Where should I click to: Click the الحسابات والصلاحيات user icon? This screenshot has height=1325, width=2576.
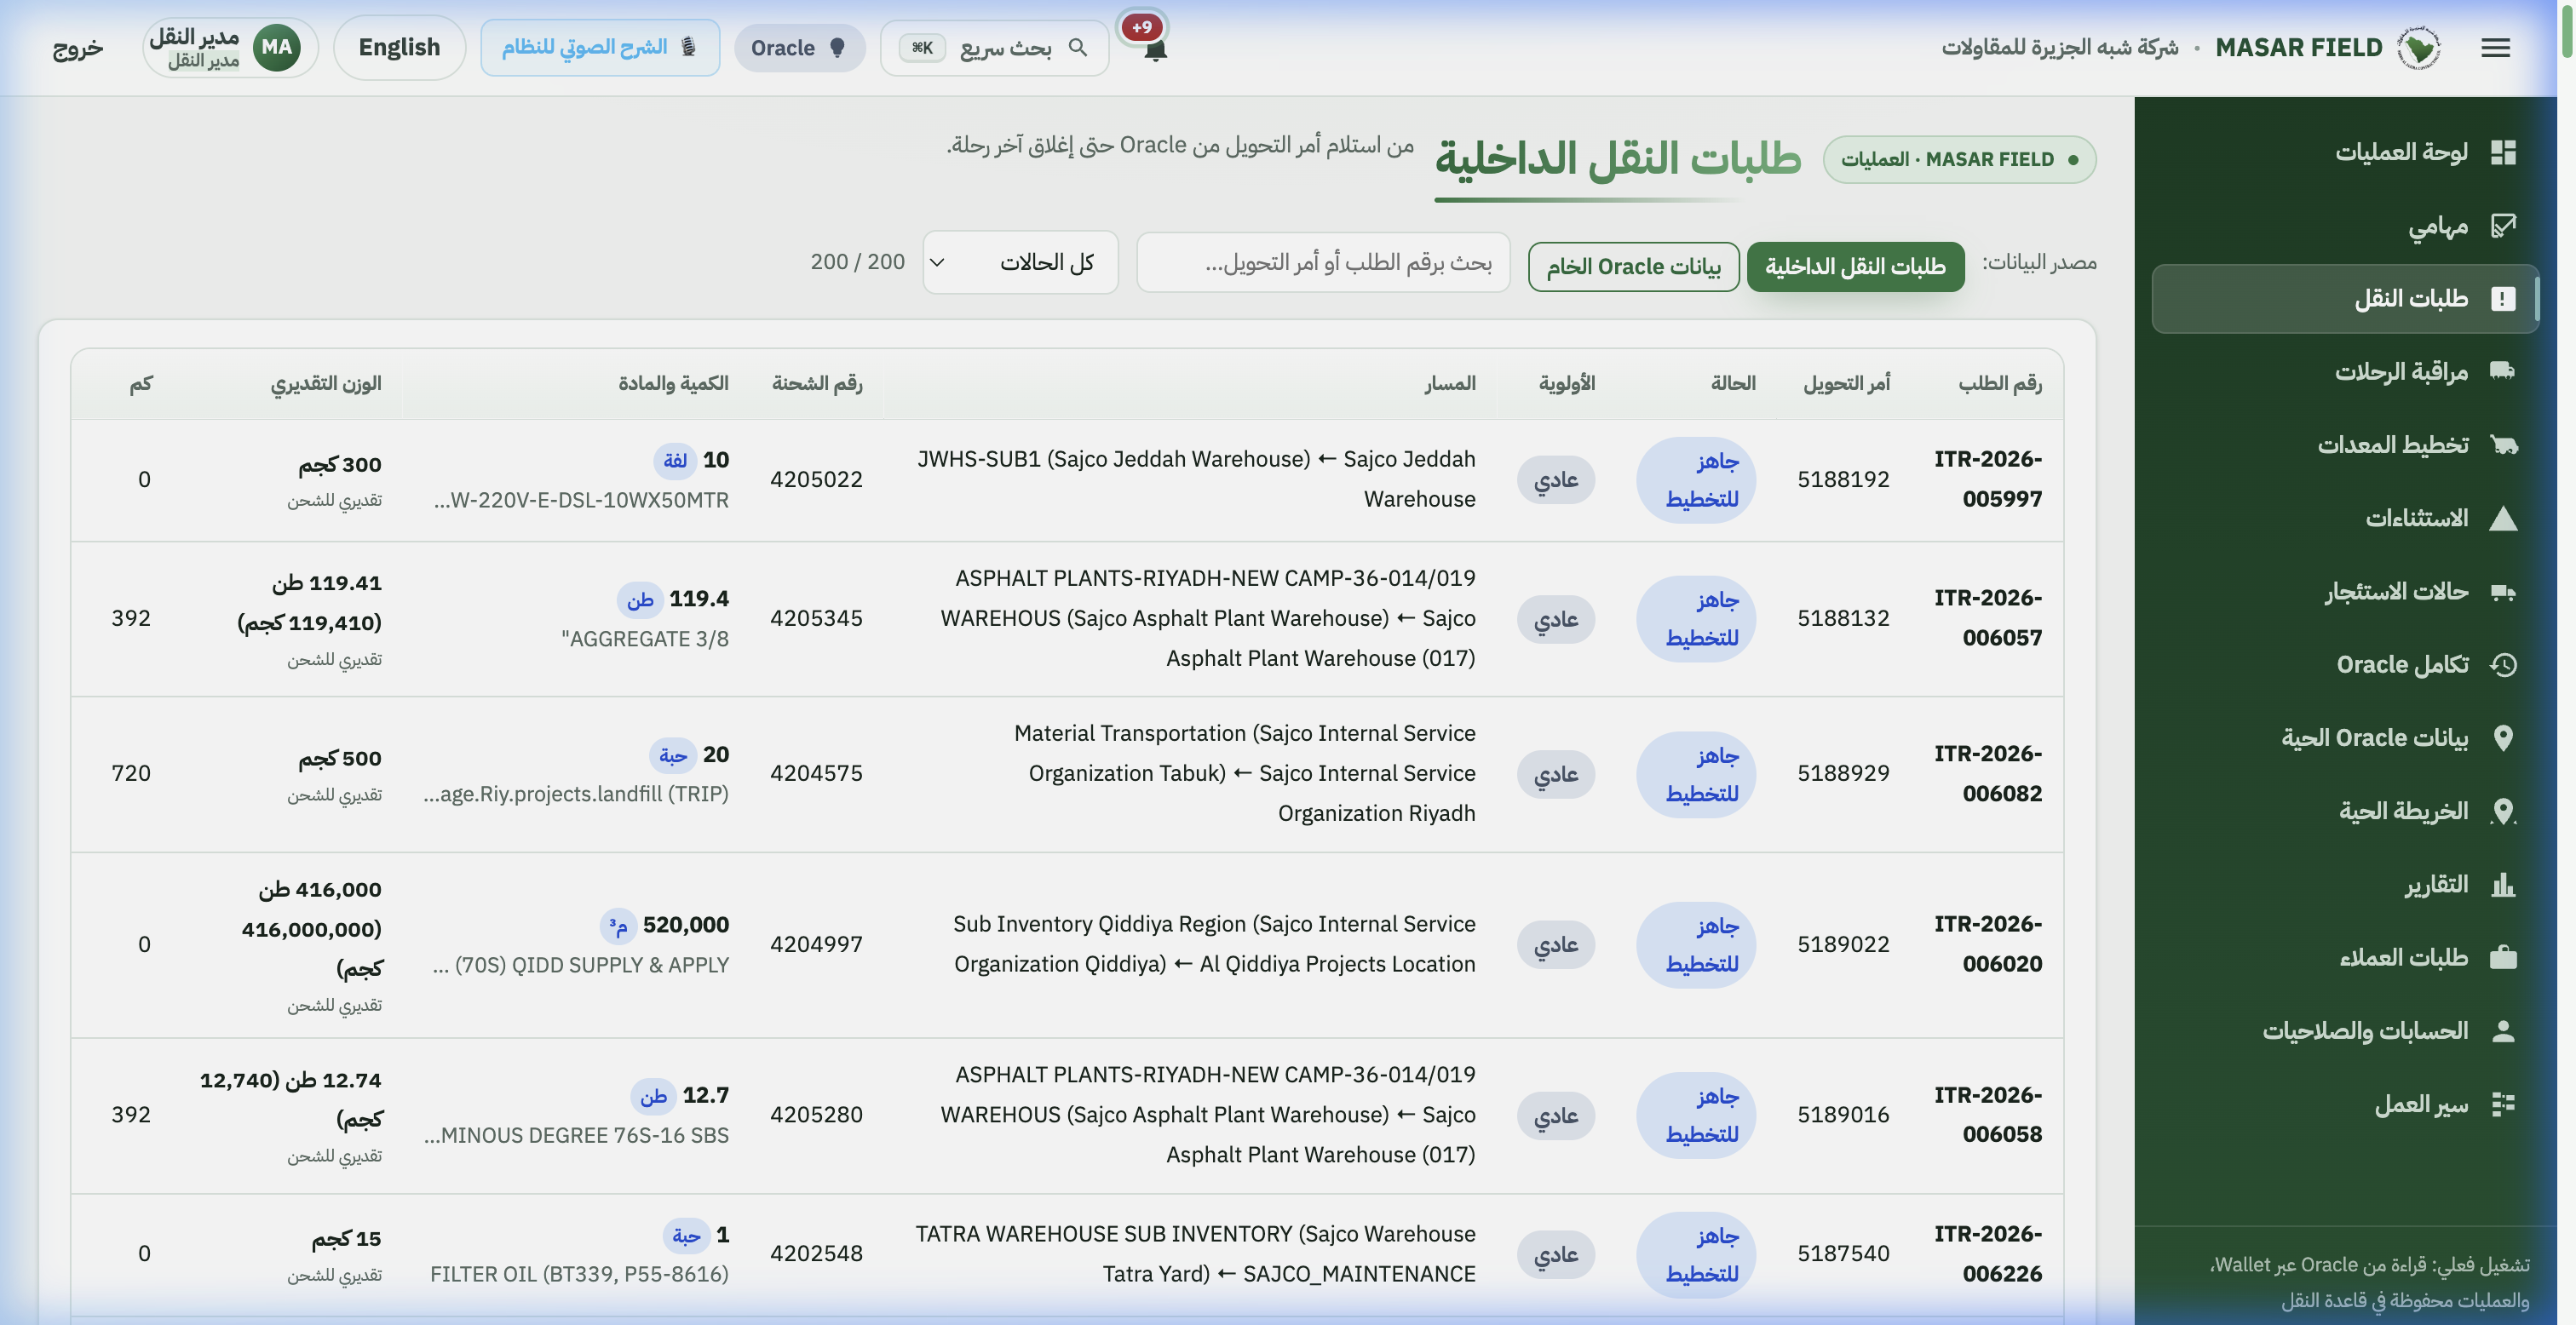point(2503,1030)
